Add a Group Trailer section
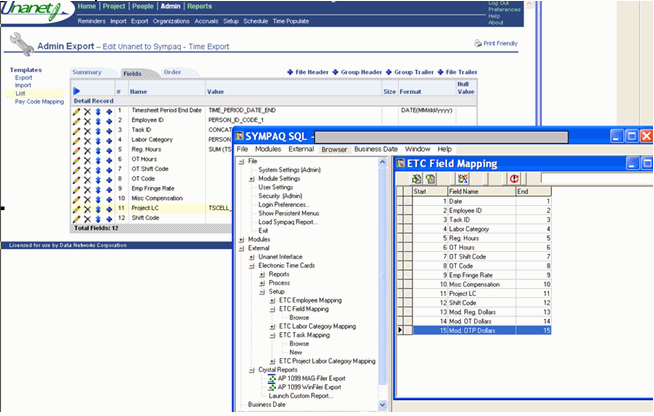Image resolution: width=654 pixels, height=416 pixels. coord(410,72)
